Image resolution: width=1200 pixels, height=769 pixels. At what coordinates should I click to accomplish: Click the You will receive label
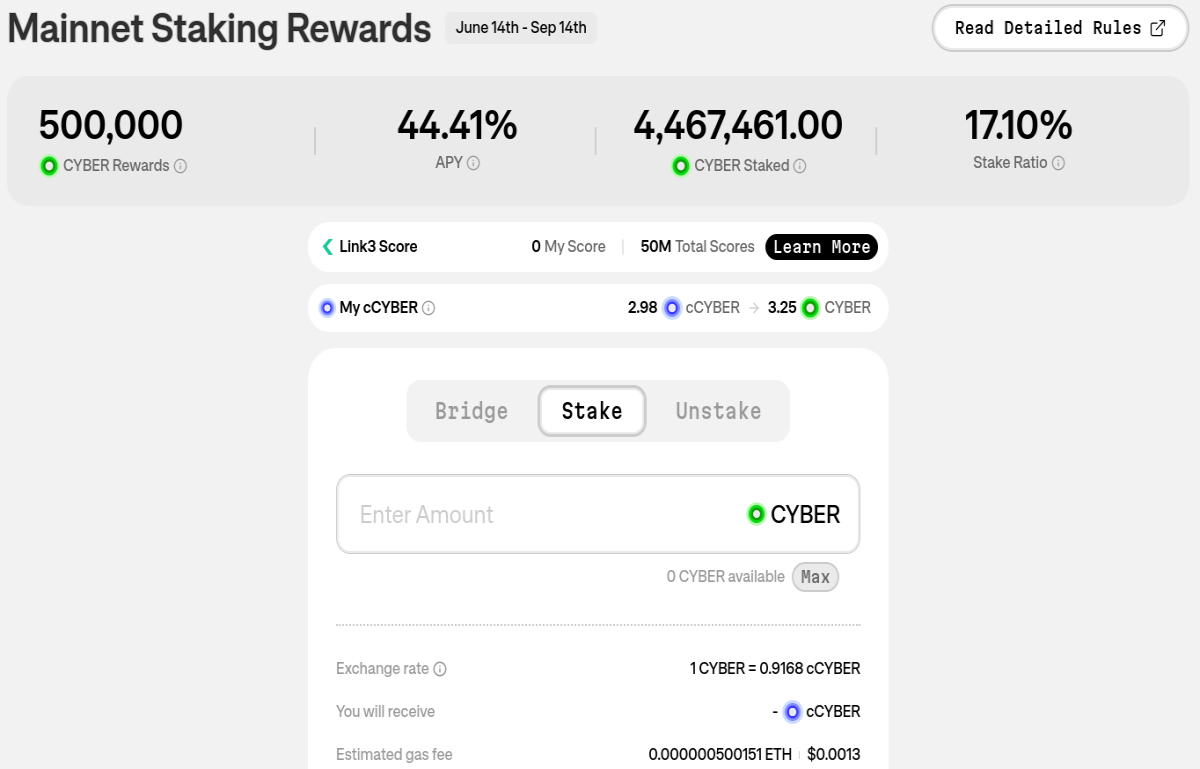385,712
